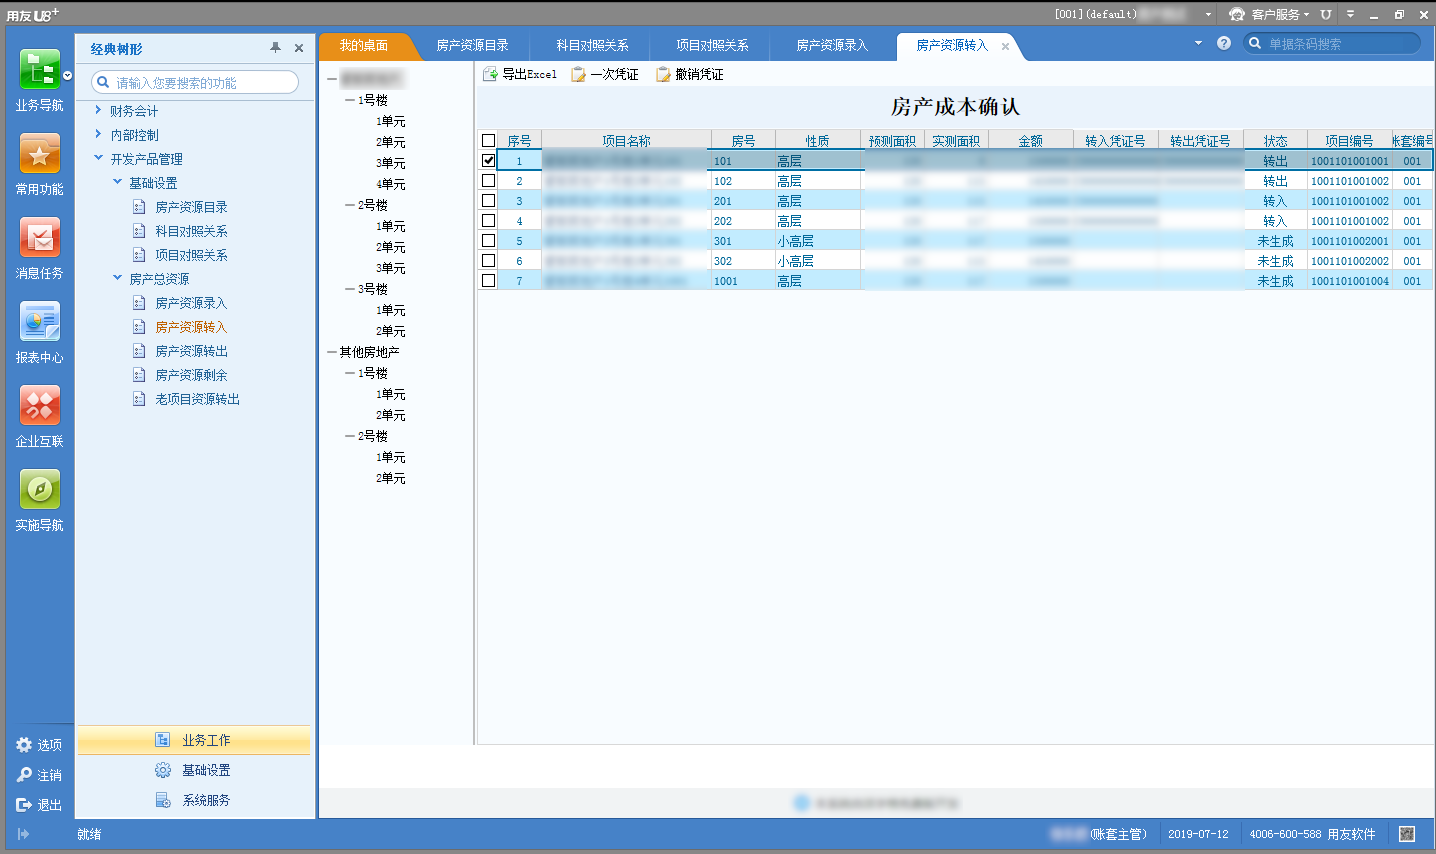
Task: Click the 选项 gear icon
Action: [x=24, y=745]
